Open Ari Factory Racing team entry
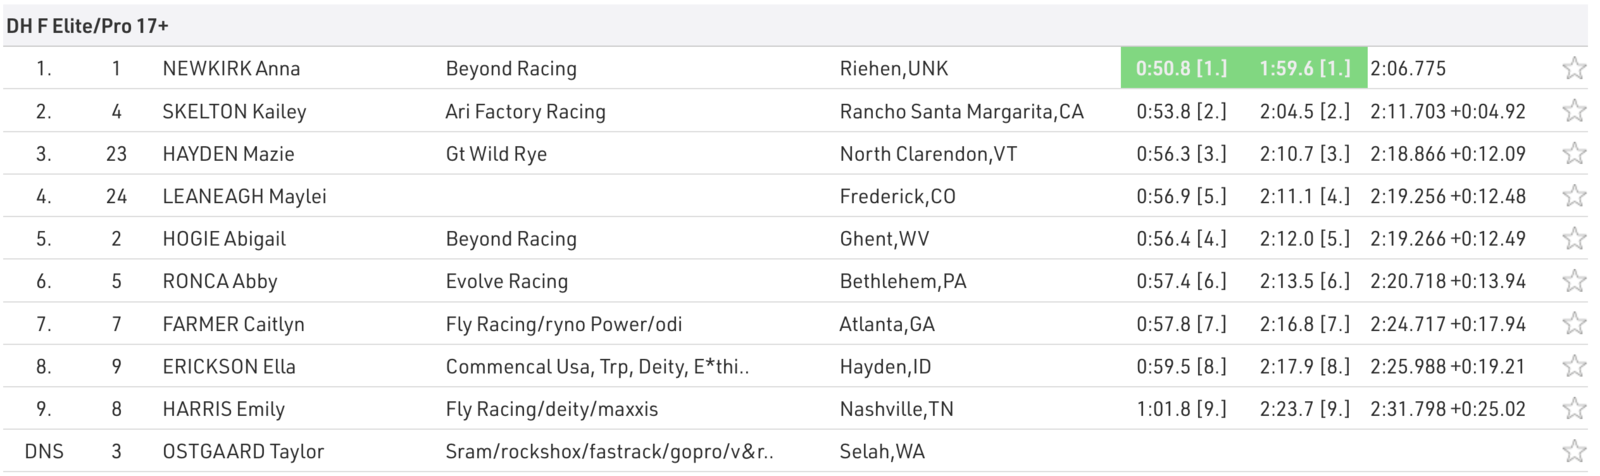Screen dimensions: 1600x476 click(x=525, y=111)
